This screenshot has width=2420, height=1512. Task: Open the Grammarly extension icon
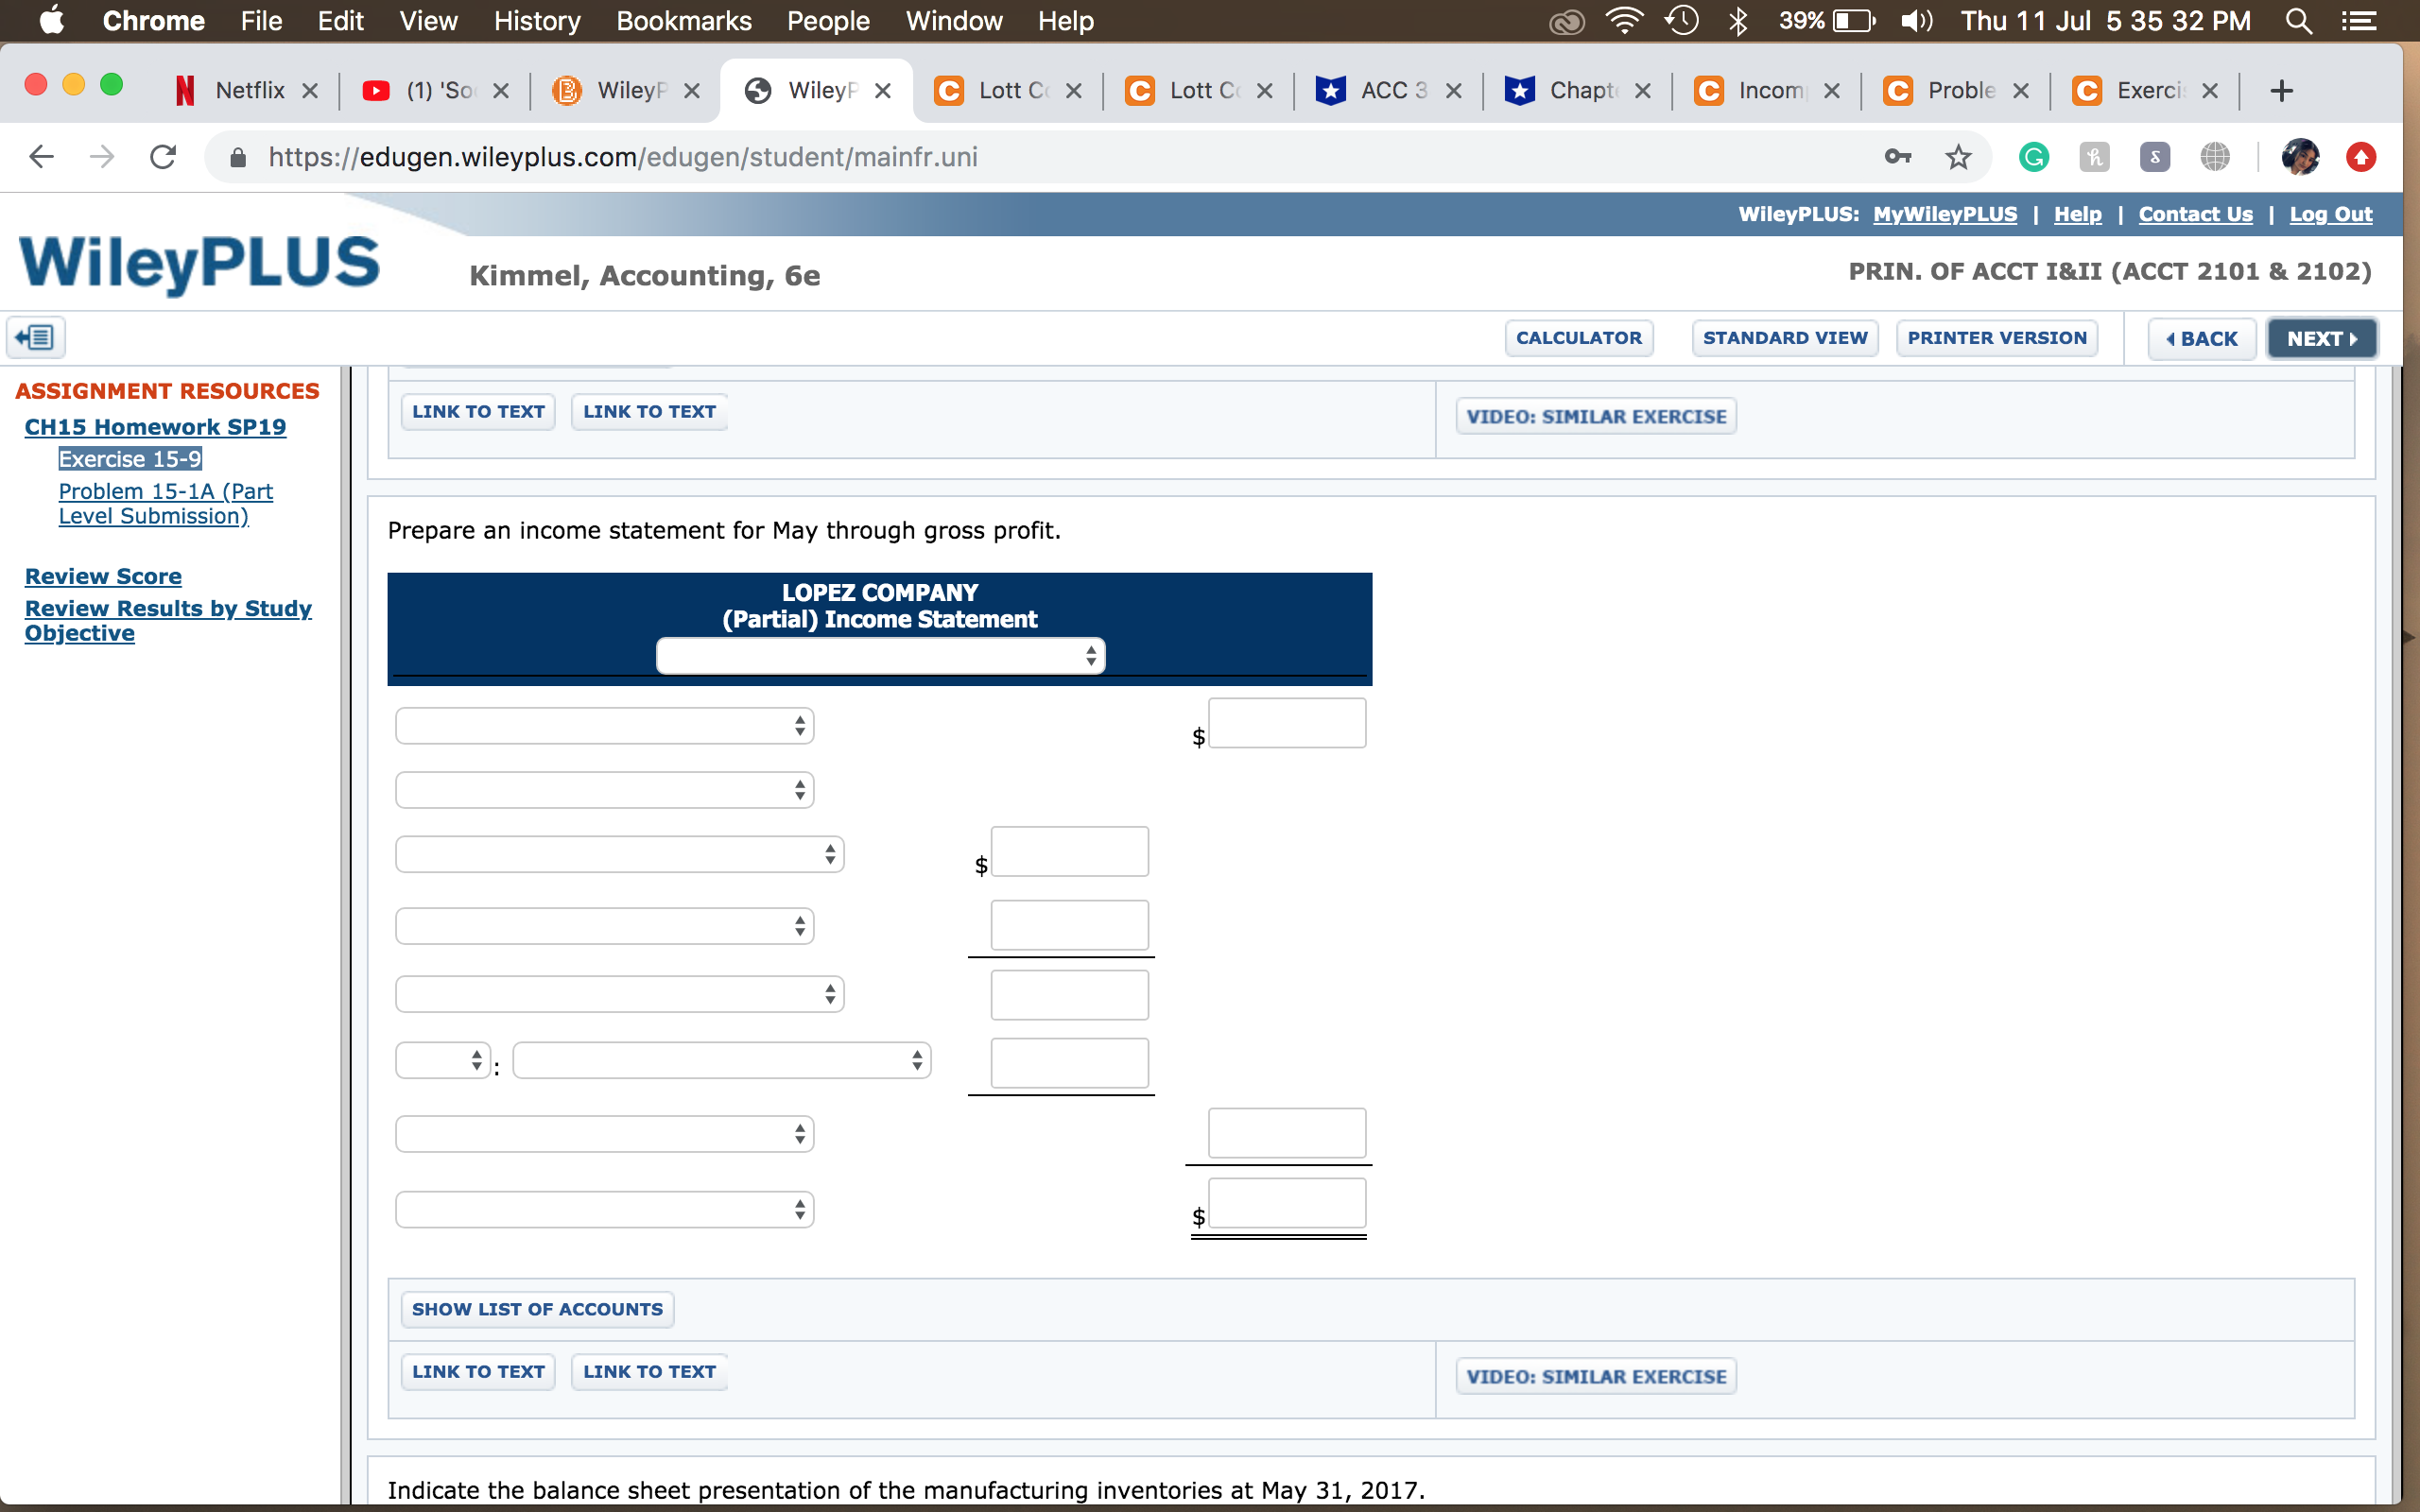[2033, 157]
